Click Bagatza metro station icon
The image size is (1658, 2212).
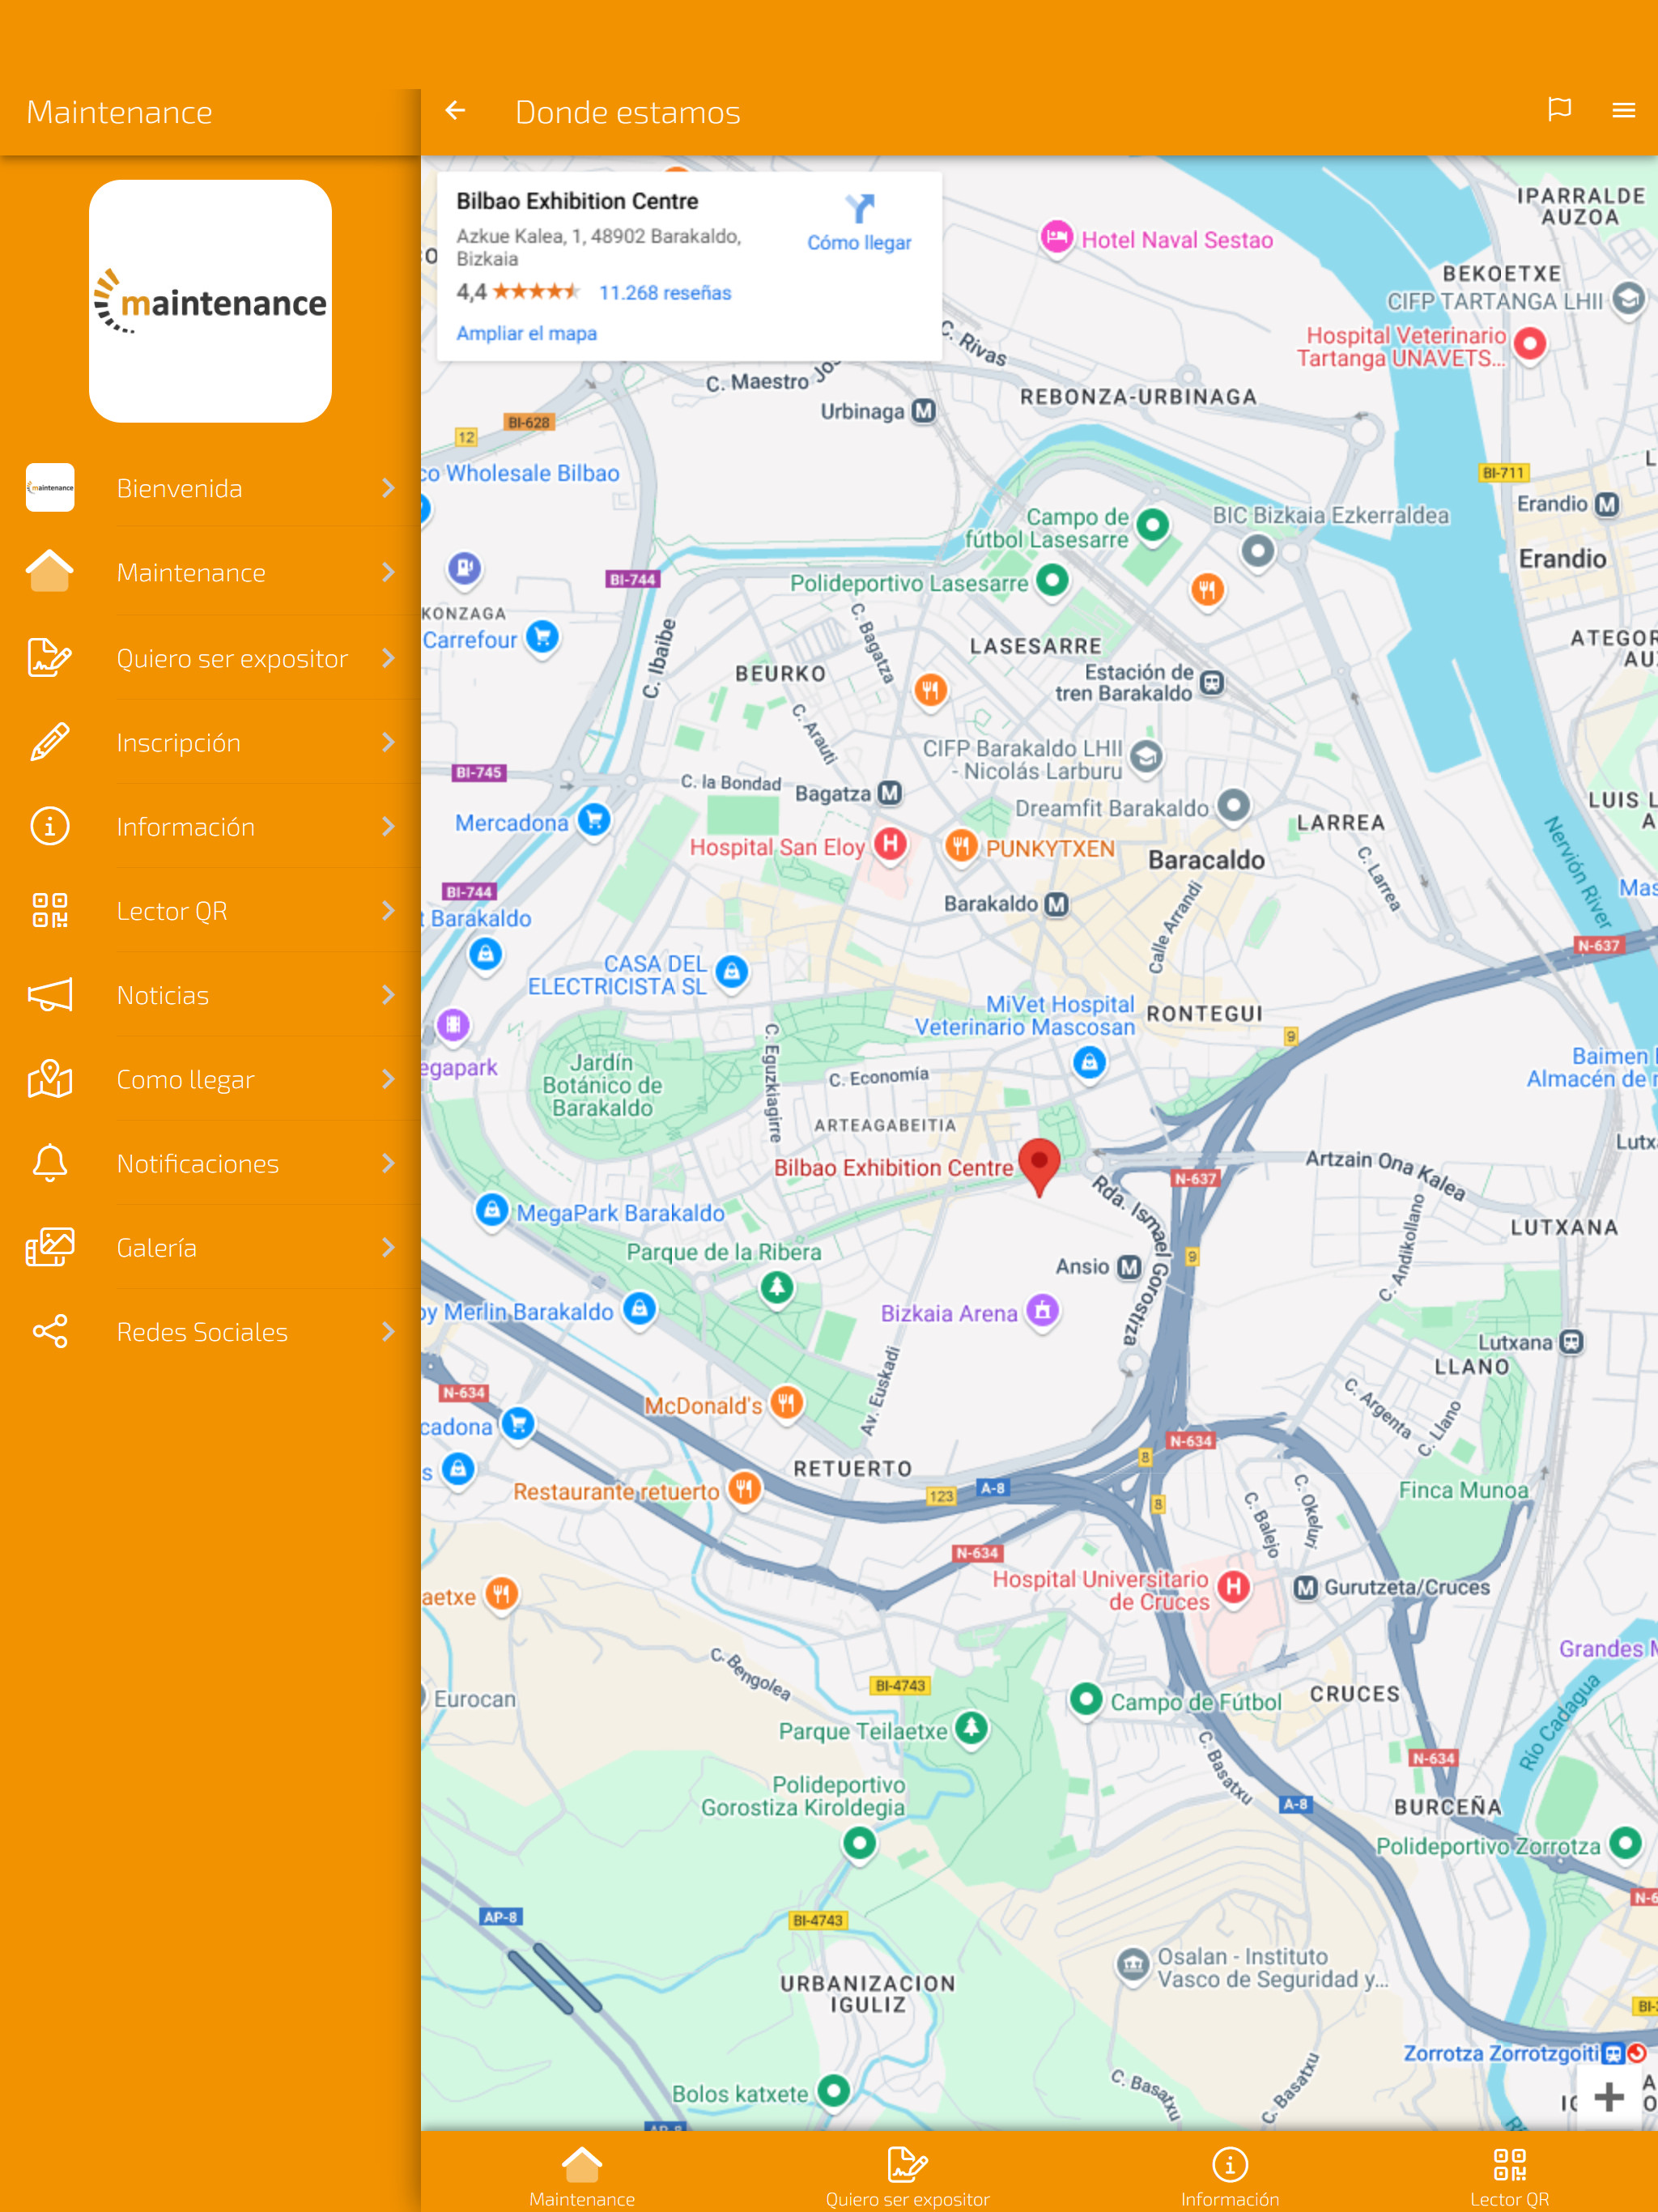coord(889,793)
